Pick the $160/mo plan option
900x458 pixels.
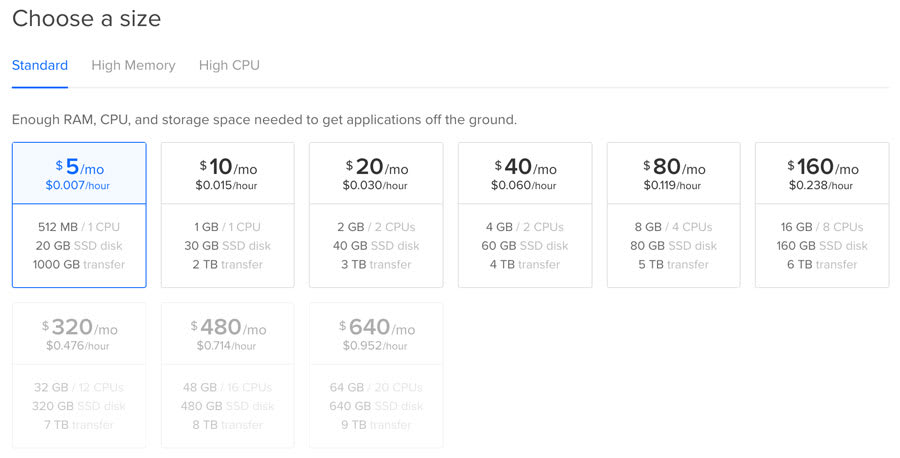point(822,215)
